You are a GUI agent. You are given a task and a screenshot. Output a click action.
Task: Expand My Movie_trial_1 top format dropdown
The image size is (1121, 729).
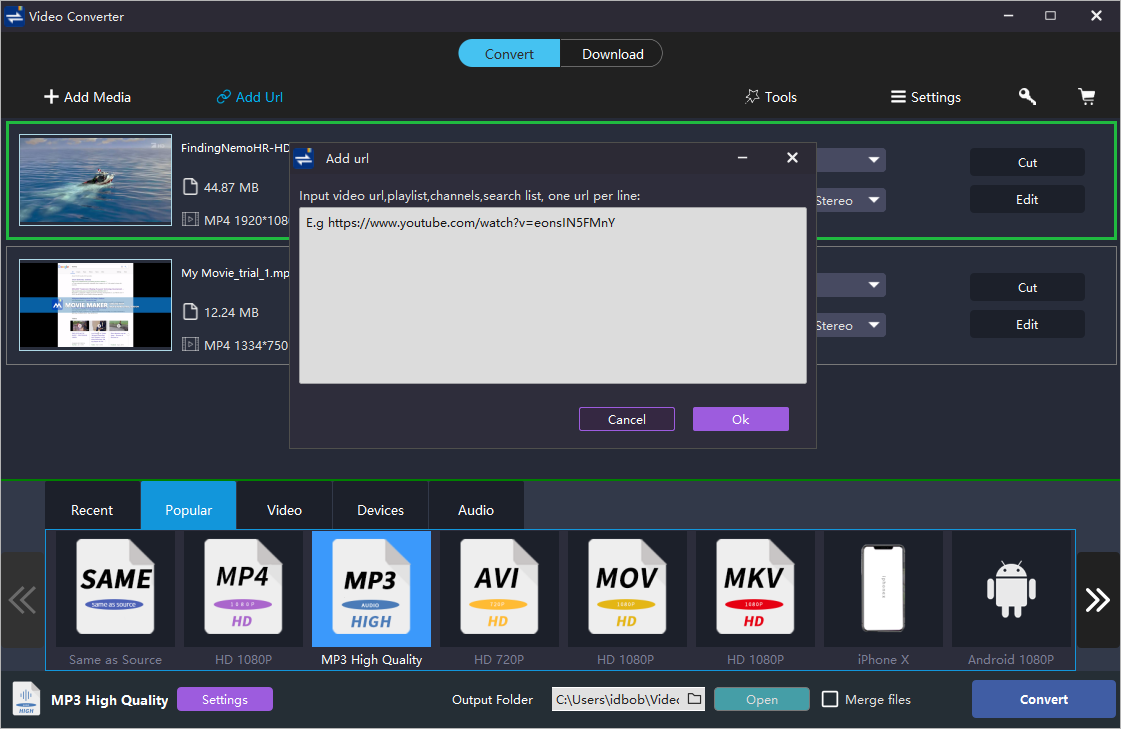click(x=874, y=285)
